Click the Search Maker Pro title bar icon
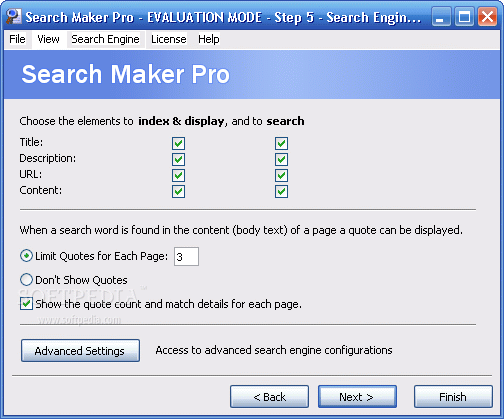The image size is (504, 419). (x=14, y=17)
